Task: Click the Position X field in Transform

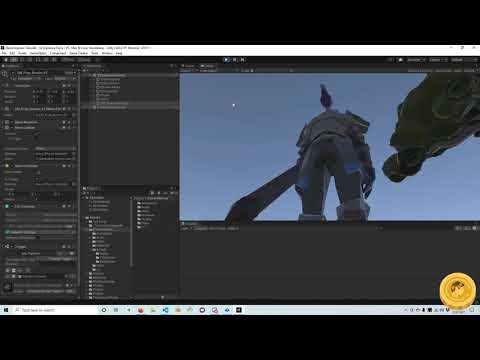Action: click(41, 91)
